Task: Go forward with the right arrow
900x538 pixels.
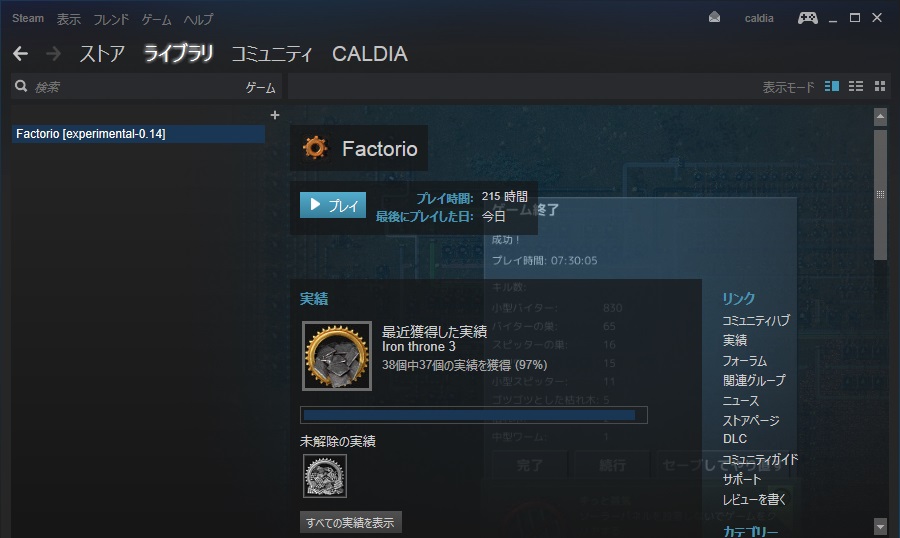Action: tap(53, 54)
